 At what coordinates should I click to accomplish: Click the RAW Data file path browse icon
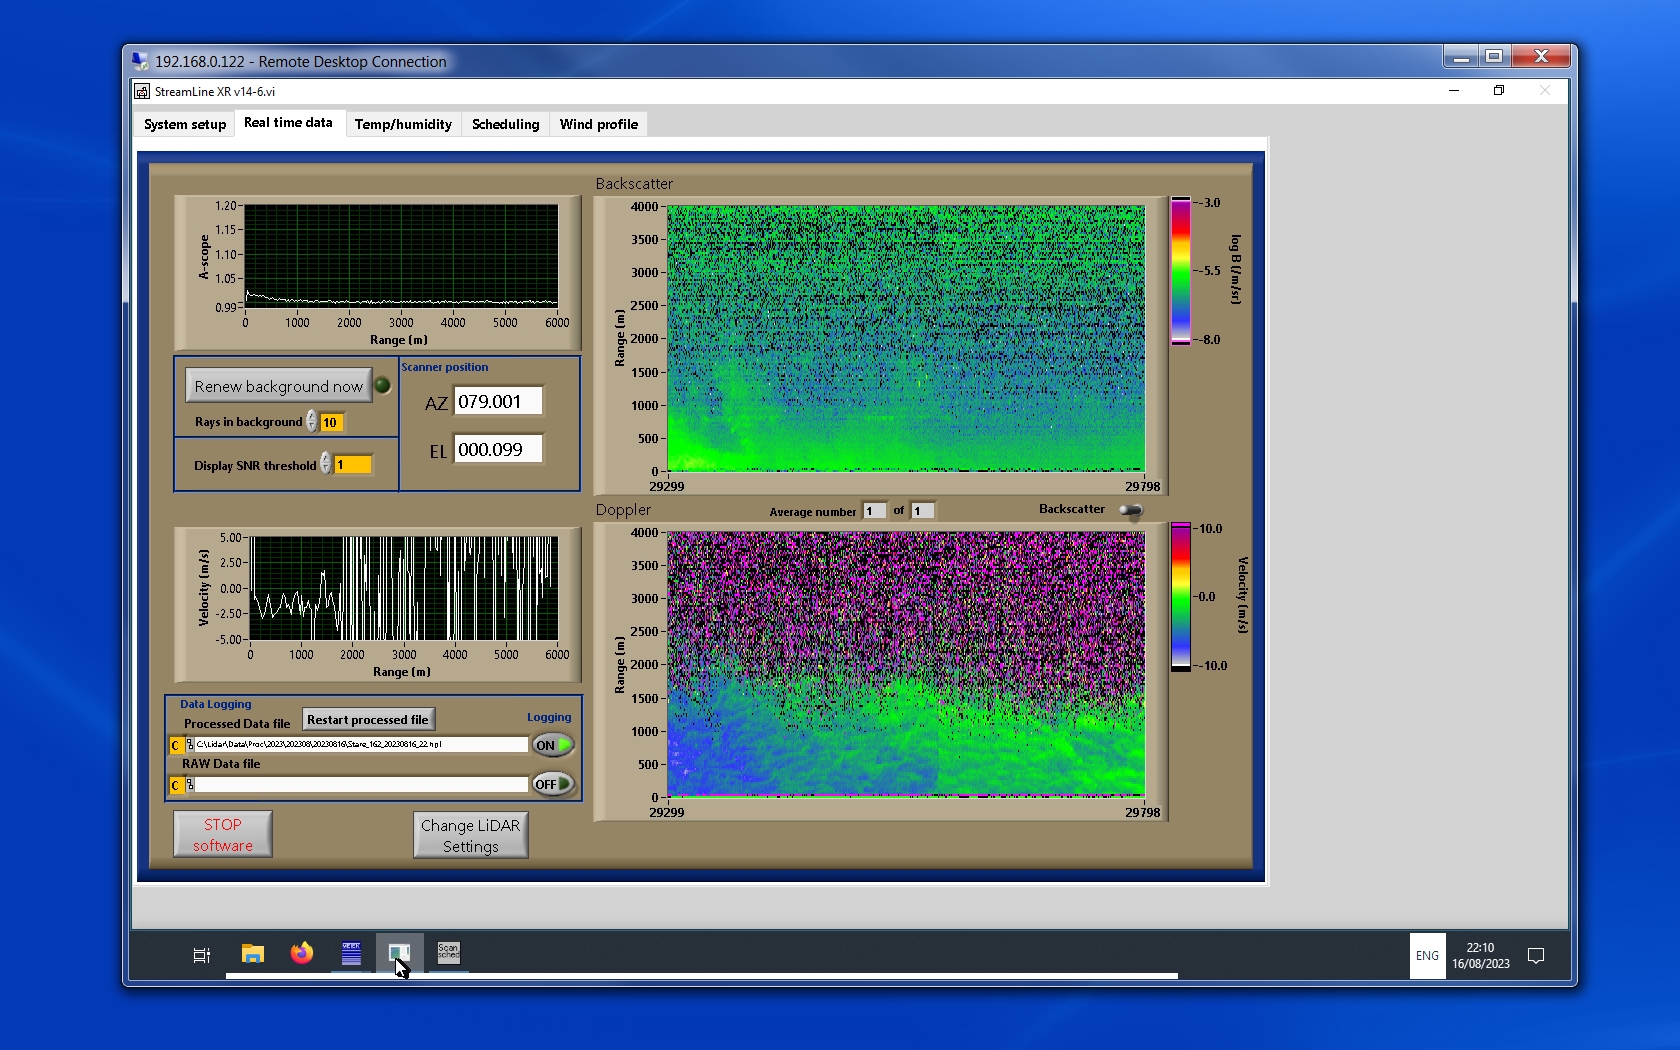(x=190, y=785)
